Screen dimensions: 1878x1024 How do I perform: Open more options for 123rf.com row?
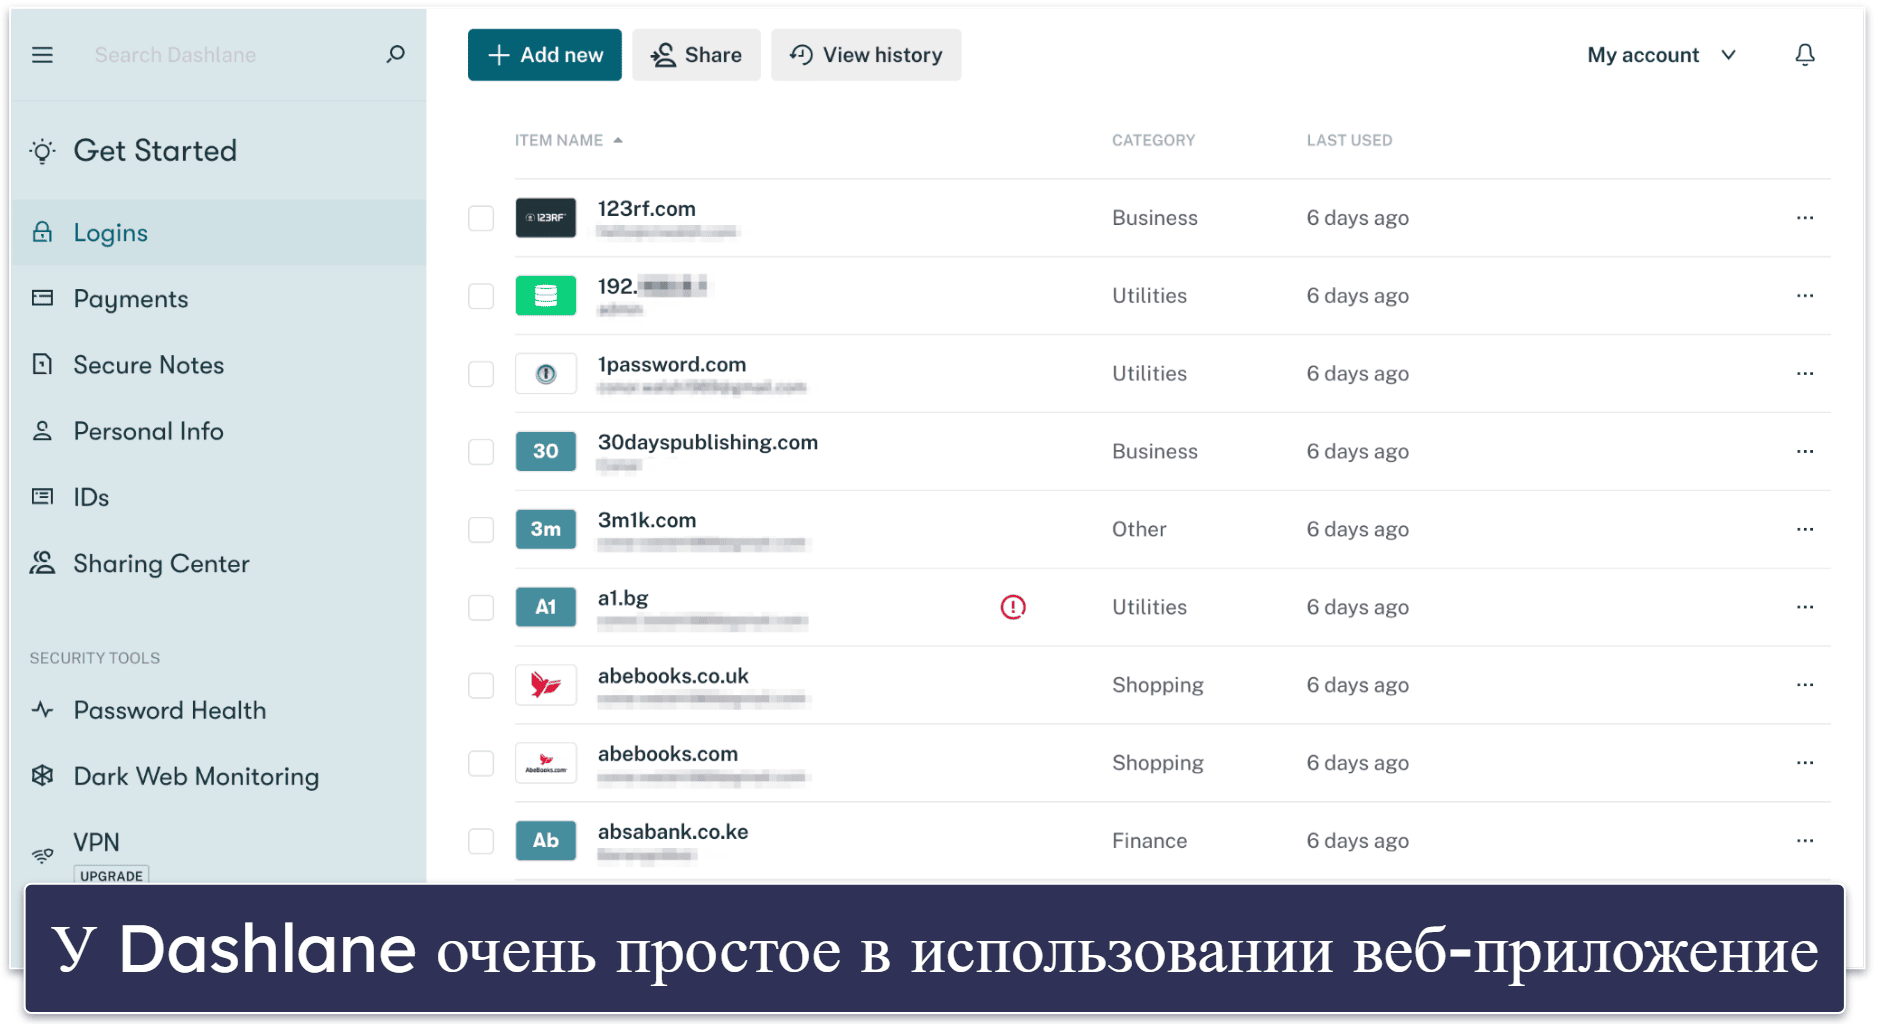[1805, 218]
